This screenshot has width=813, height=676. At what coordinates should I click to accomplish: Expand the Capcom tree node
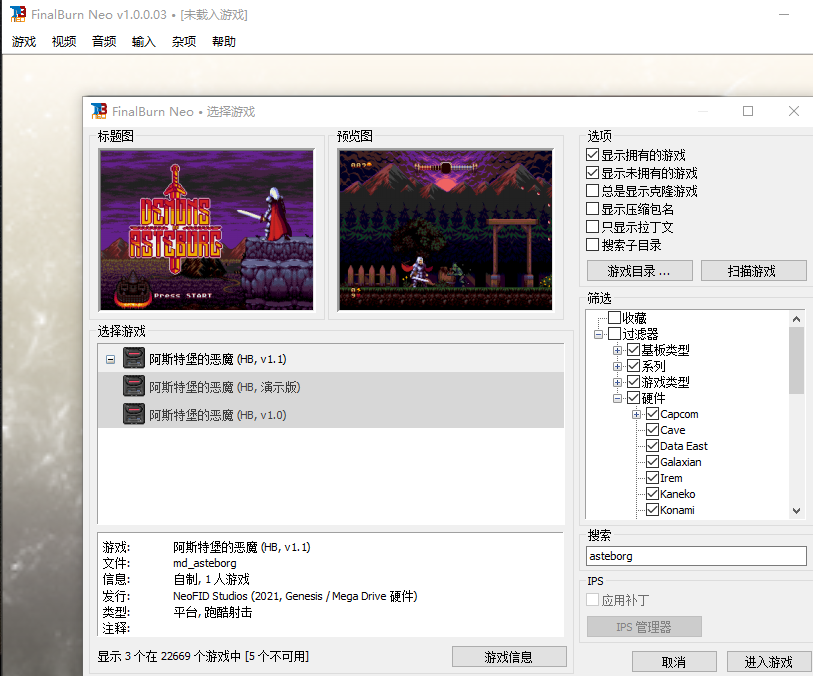[x=636, y=414]
